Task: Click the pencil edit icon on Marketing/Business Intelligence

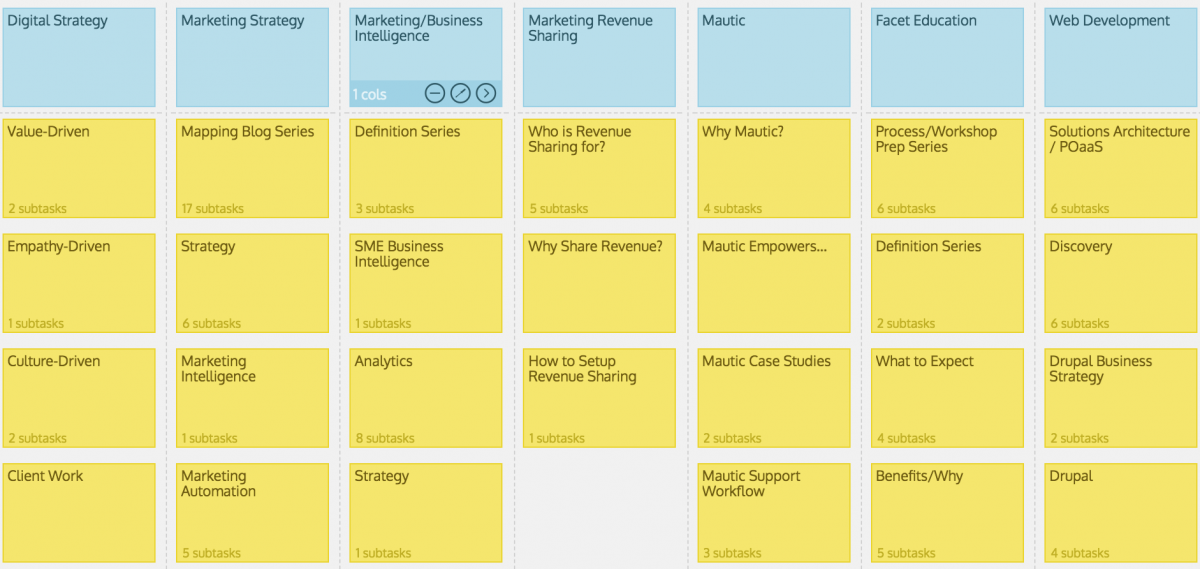Action: point(460,94)
